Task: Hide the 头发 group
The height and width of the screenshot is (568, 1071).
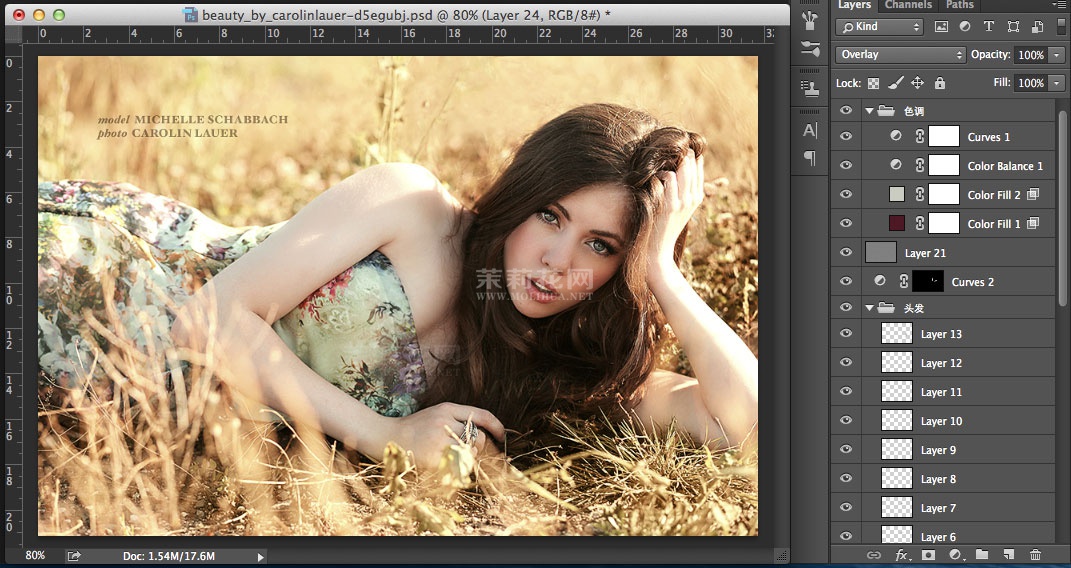Action: pos(846,307)
